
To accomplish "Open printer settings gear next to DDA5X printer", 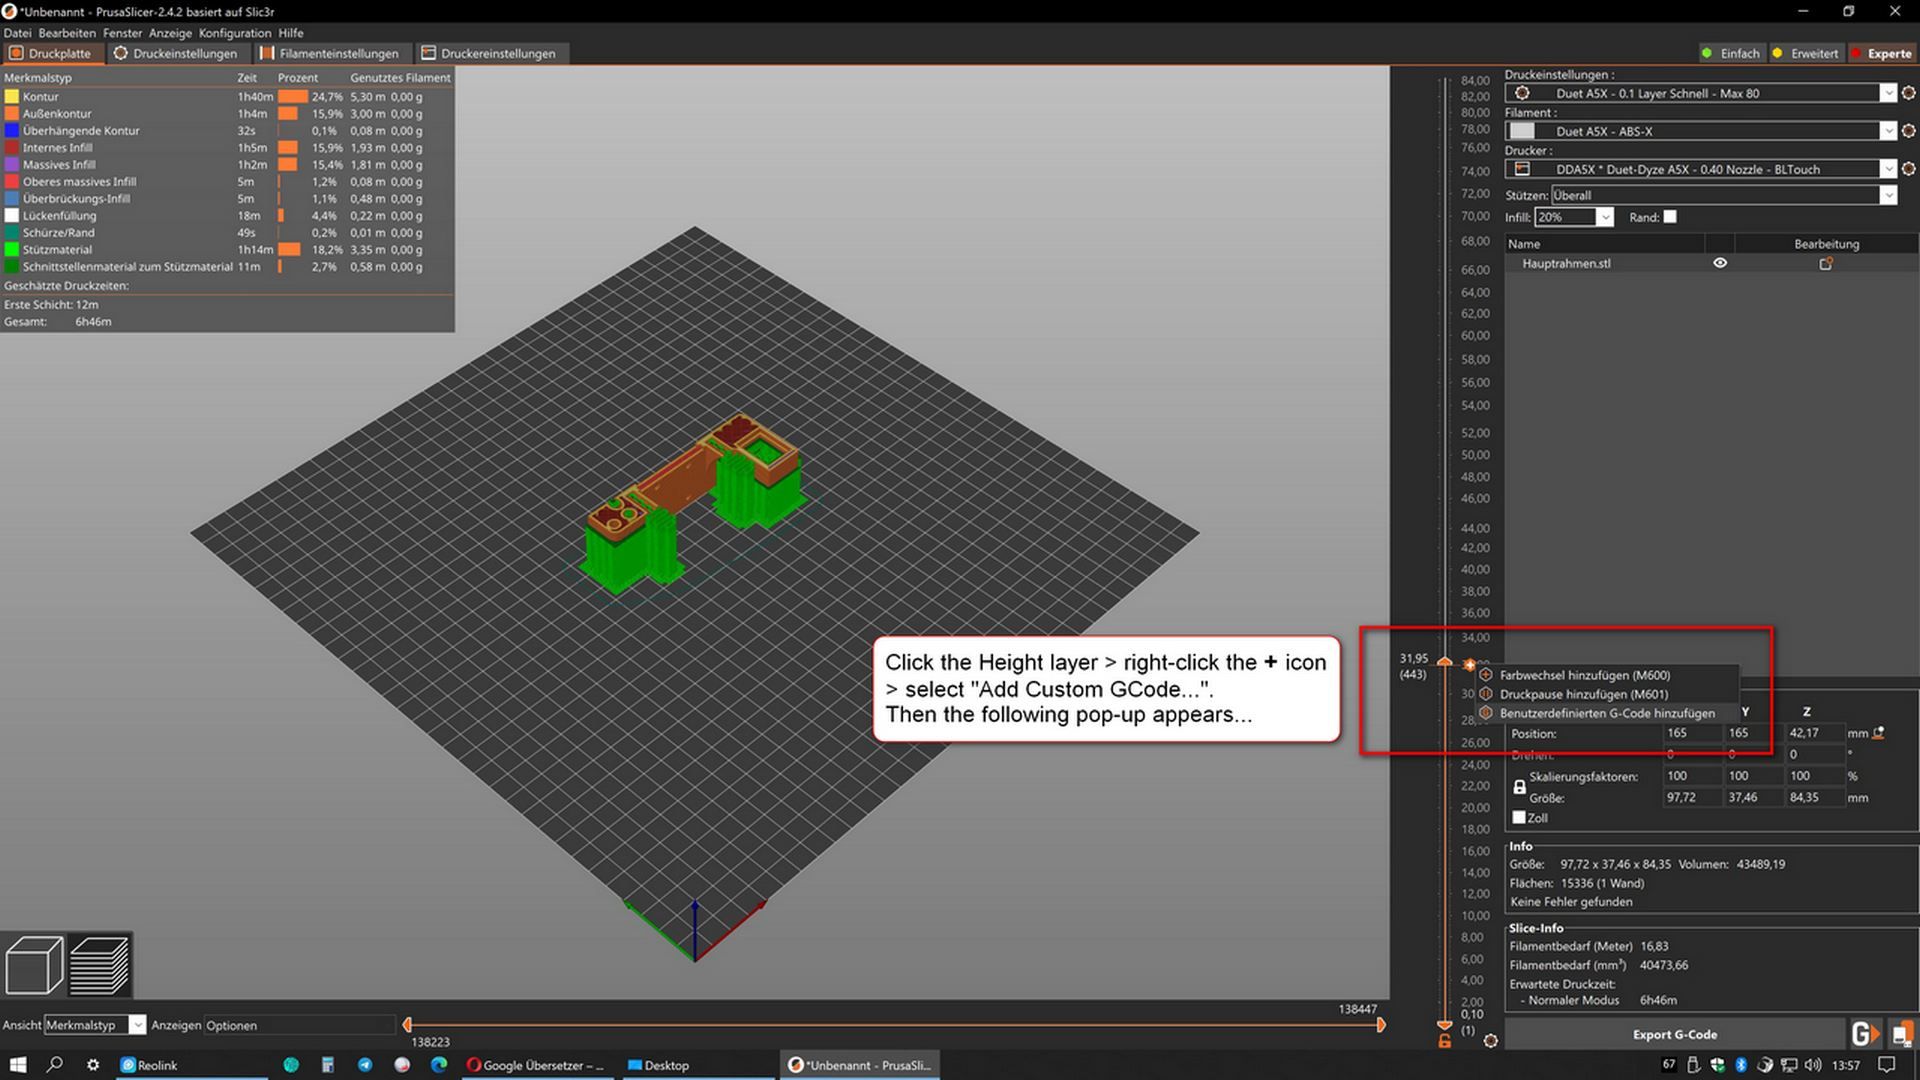I will tap(1908, 169).
